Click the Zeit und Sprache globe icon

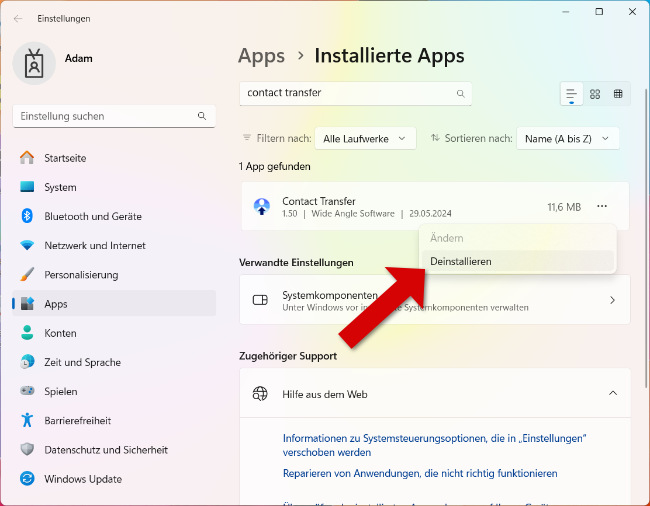pyautogui.click(x=27, y=362)
